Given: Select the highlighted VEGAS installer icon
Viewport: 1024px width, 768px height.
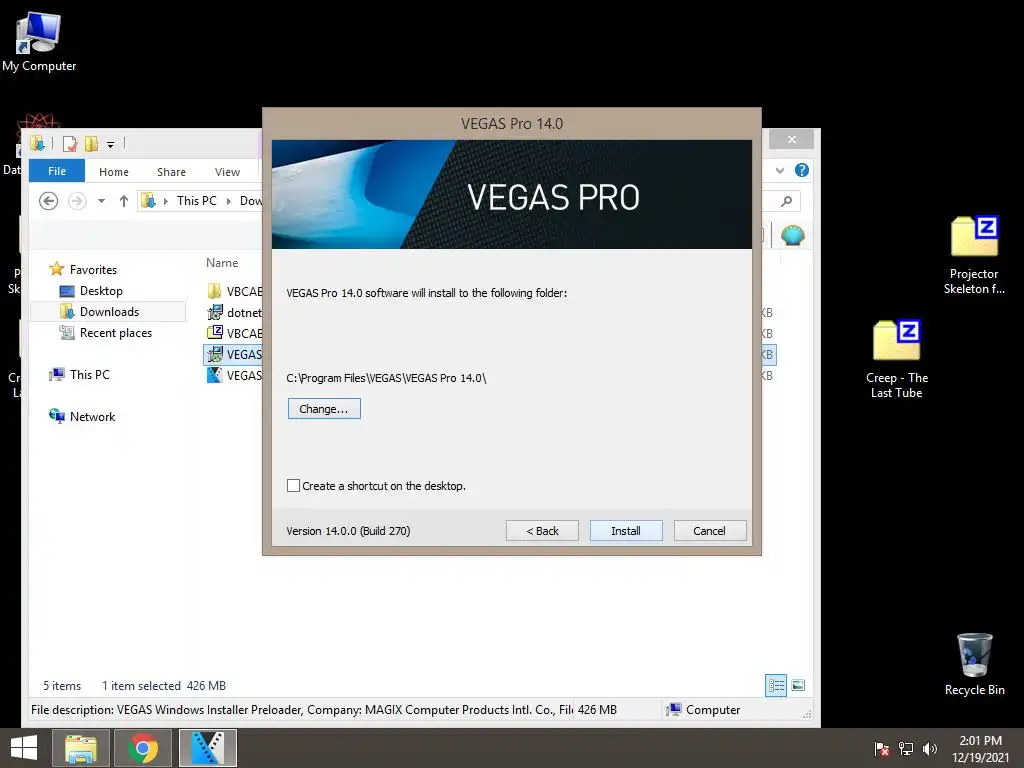Looking at the screenshot, I should [x=214, y=355].
